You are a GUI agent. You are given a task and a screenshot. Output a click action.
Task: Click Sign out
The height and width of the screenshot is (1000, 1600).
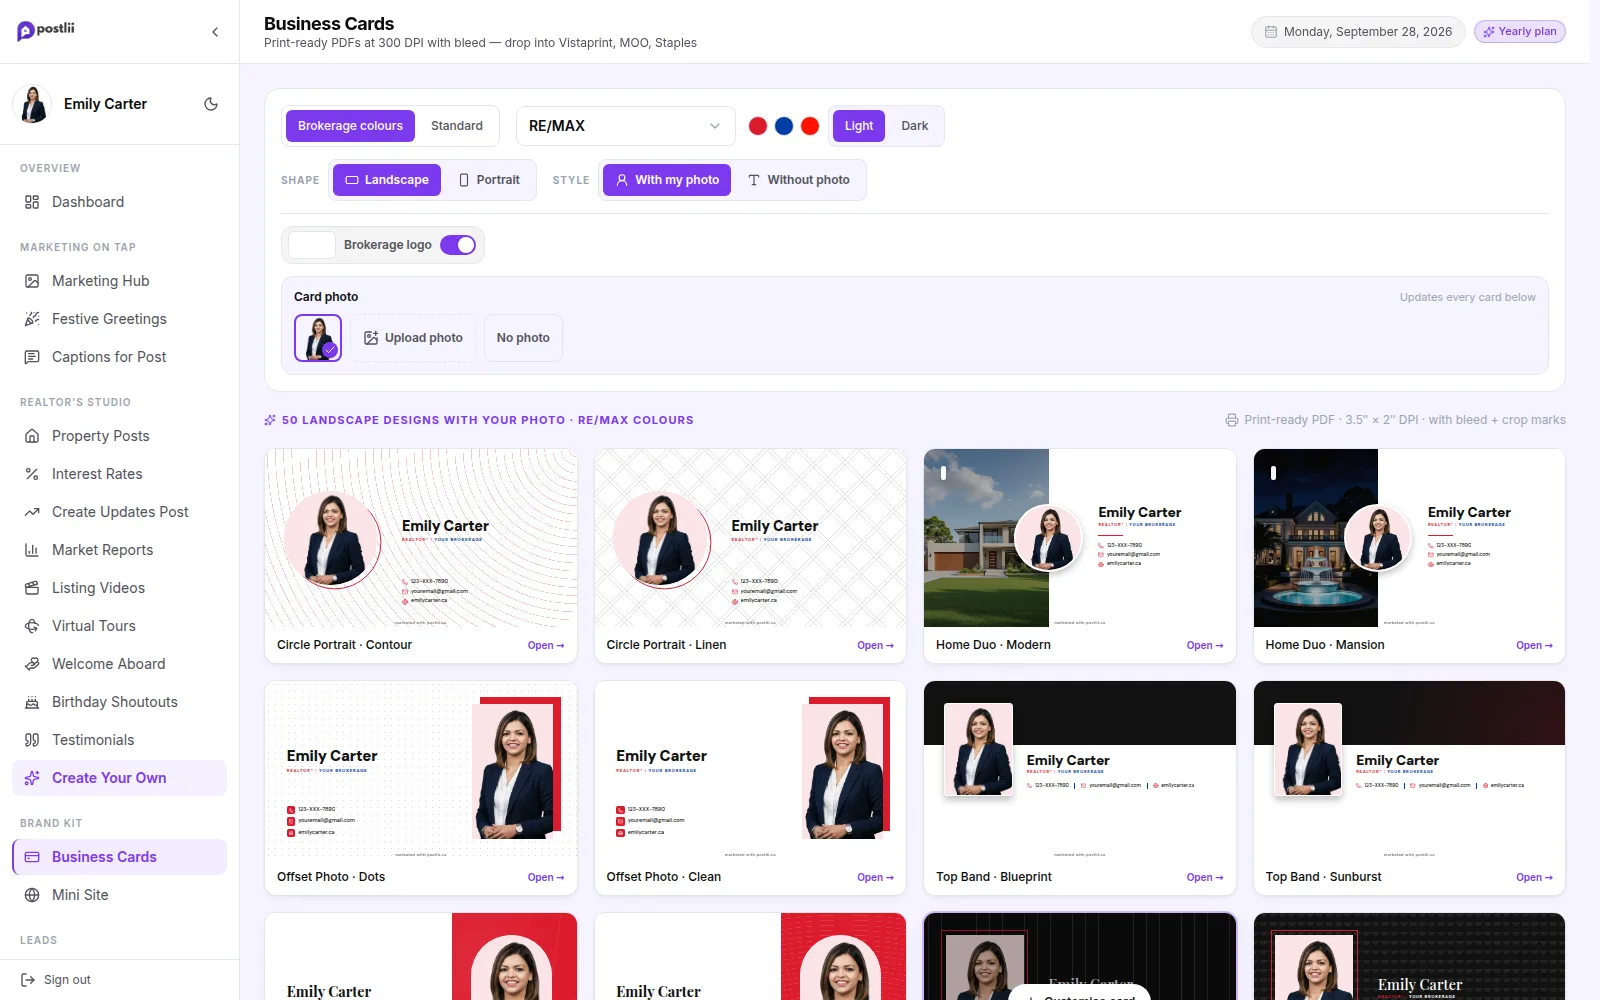tap(56, 980)
